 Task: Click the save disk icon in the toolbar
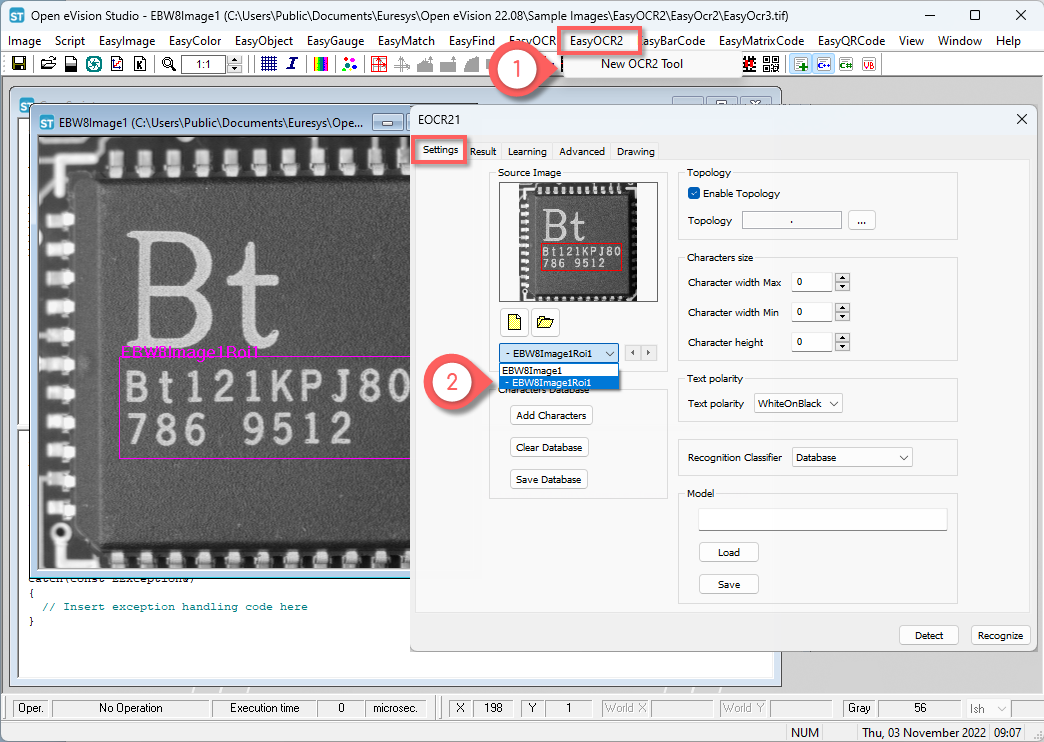pos(19,64)
